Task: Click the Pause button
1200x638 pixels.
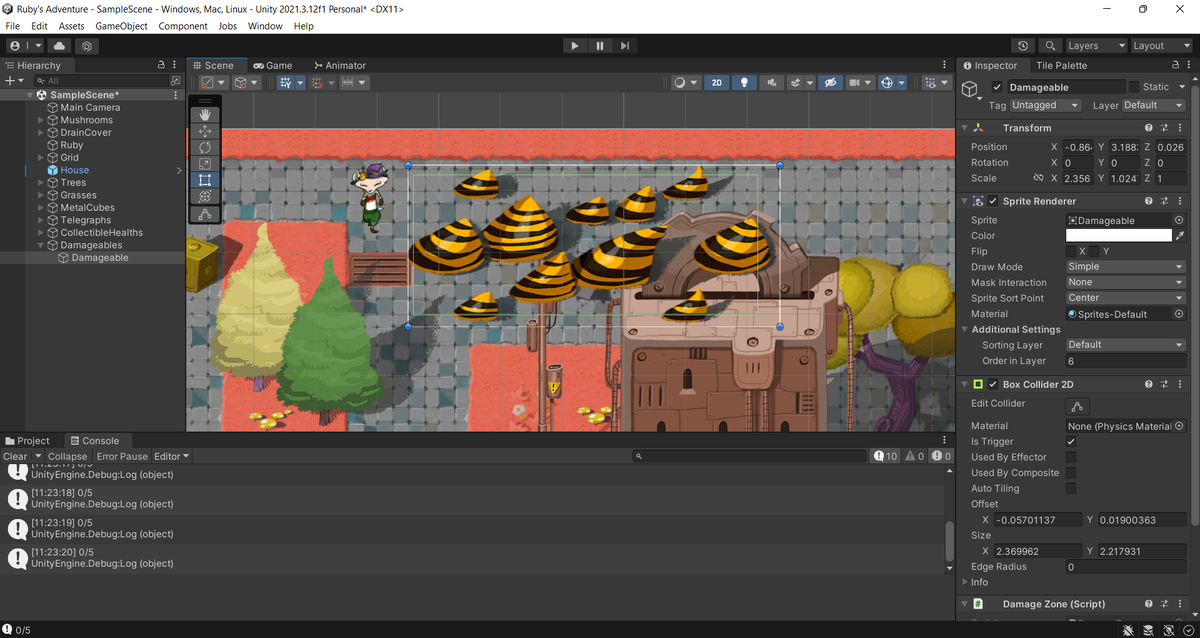Action: point(600,46)
